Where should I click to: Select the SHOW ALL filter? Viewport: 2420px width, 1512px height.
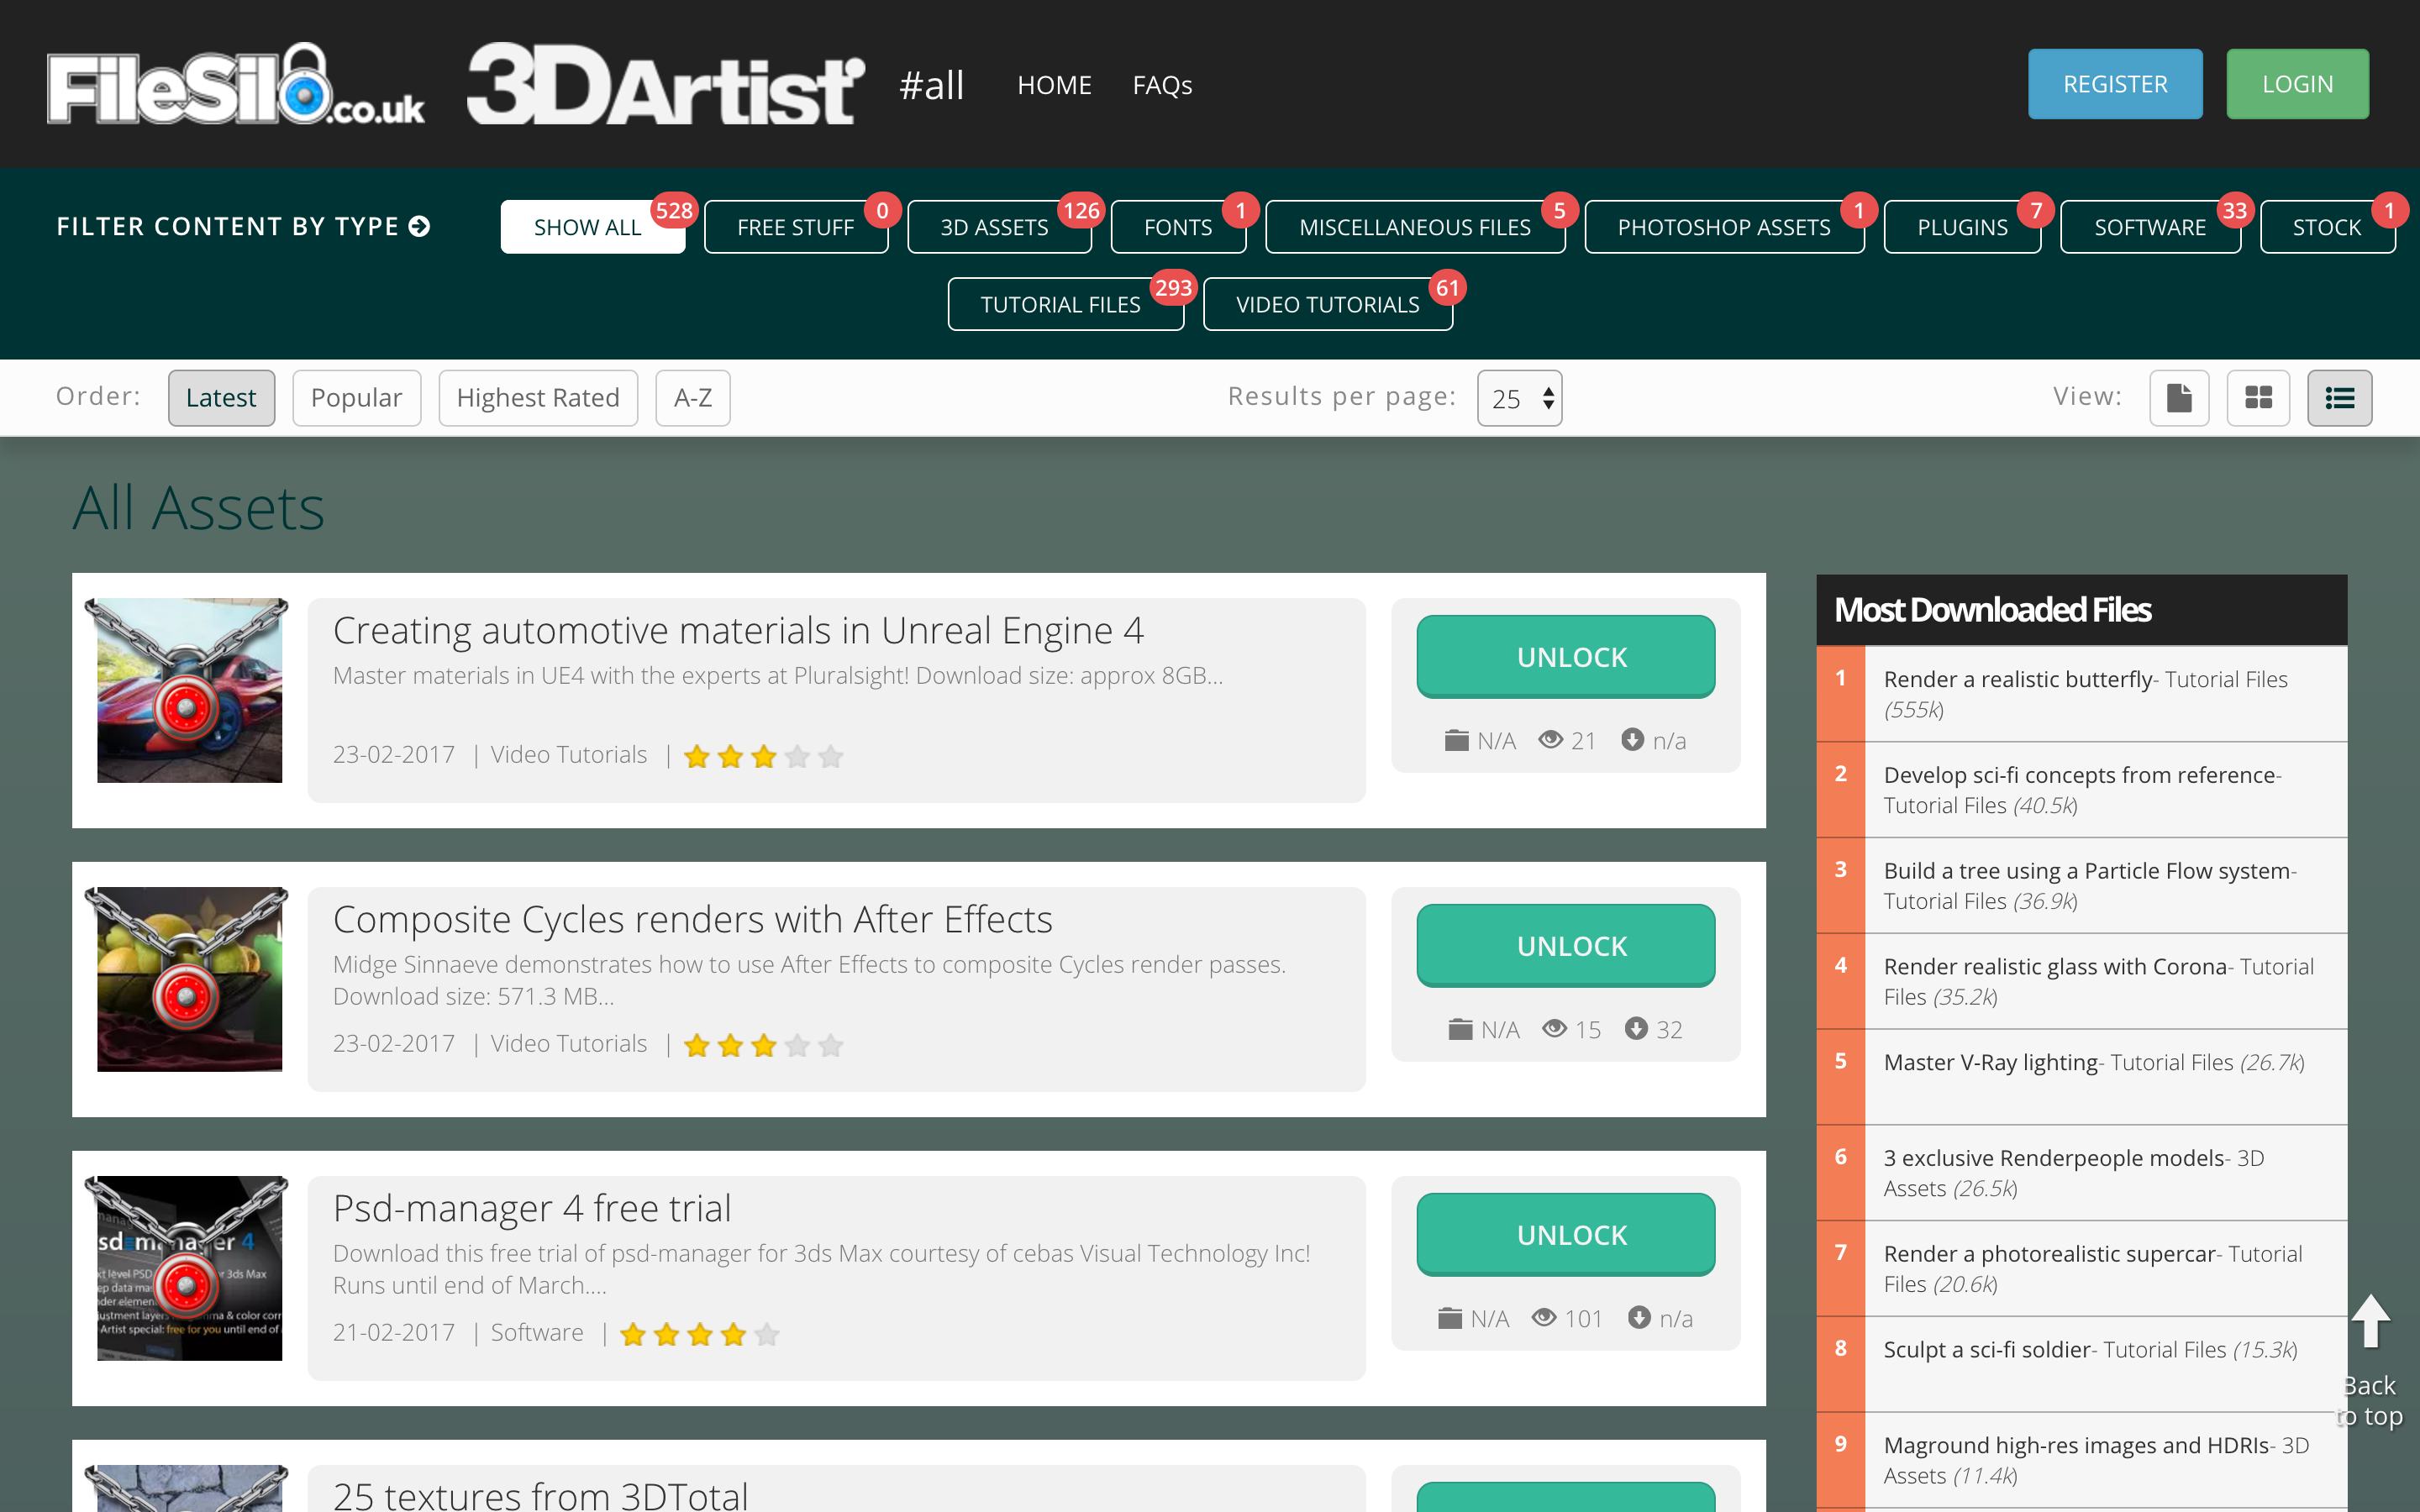coord(592,227)
